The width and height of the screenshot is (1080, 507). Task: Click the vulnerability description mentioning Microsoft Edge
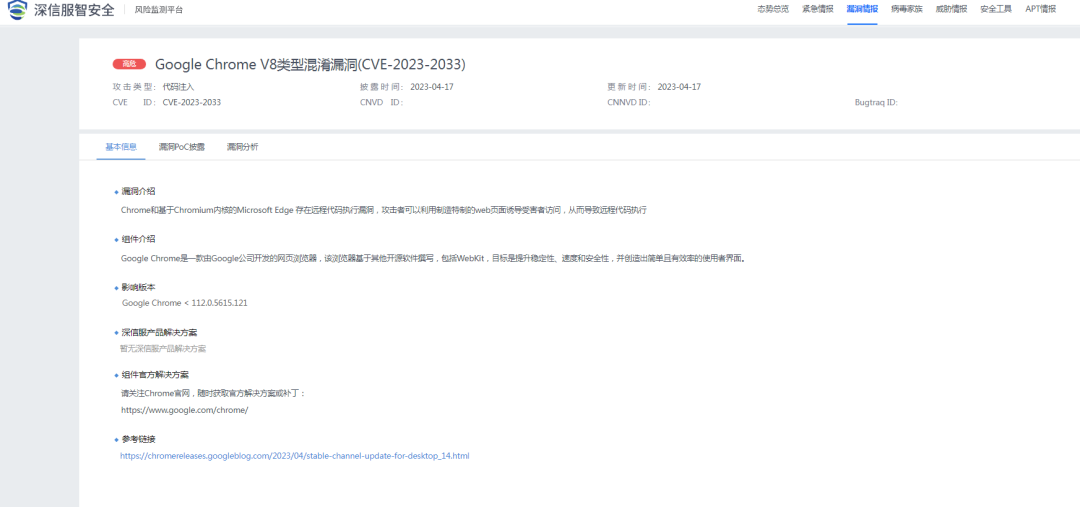383,210
